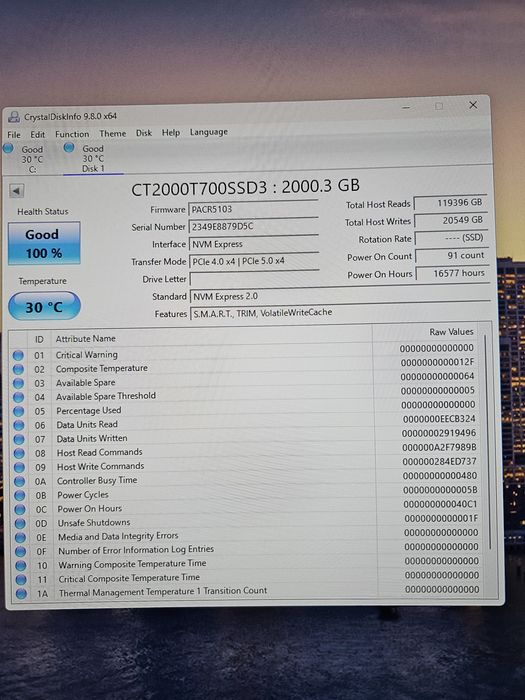Click status icon for Media and Data Integrity Errors

[x=21, y=538]
